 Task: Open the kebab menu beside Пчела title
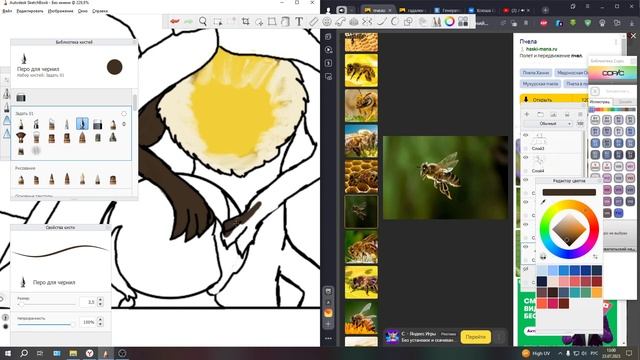pyautogui.click(x=616, y=42)
